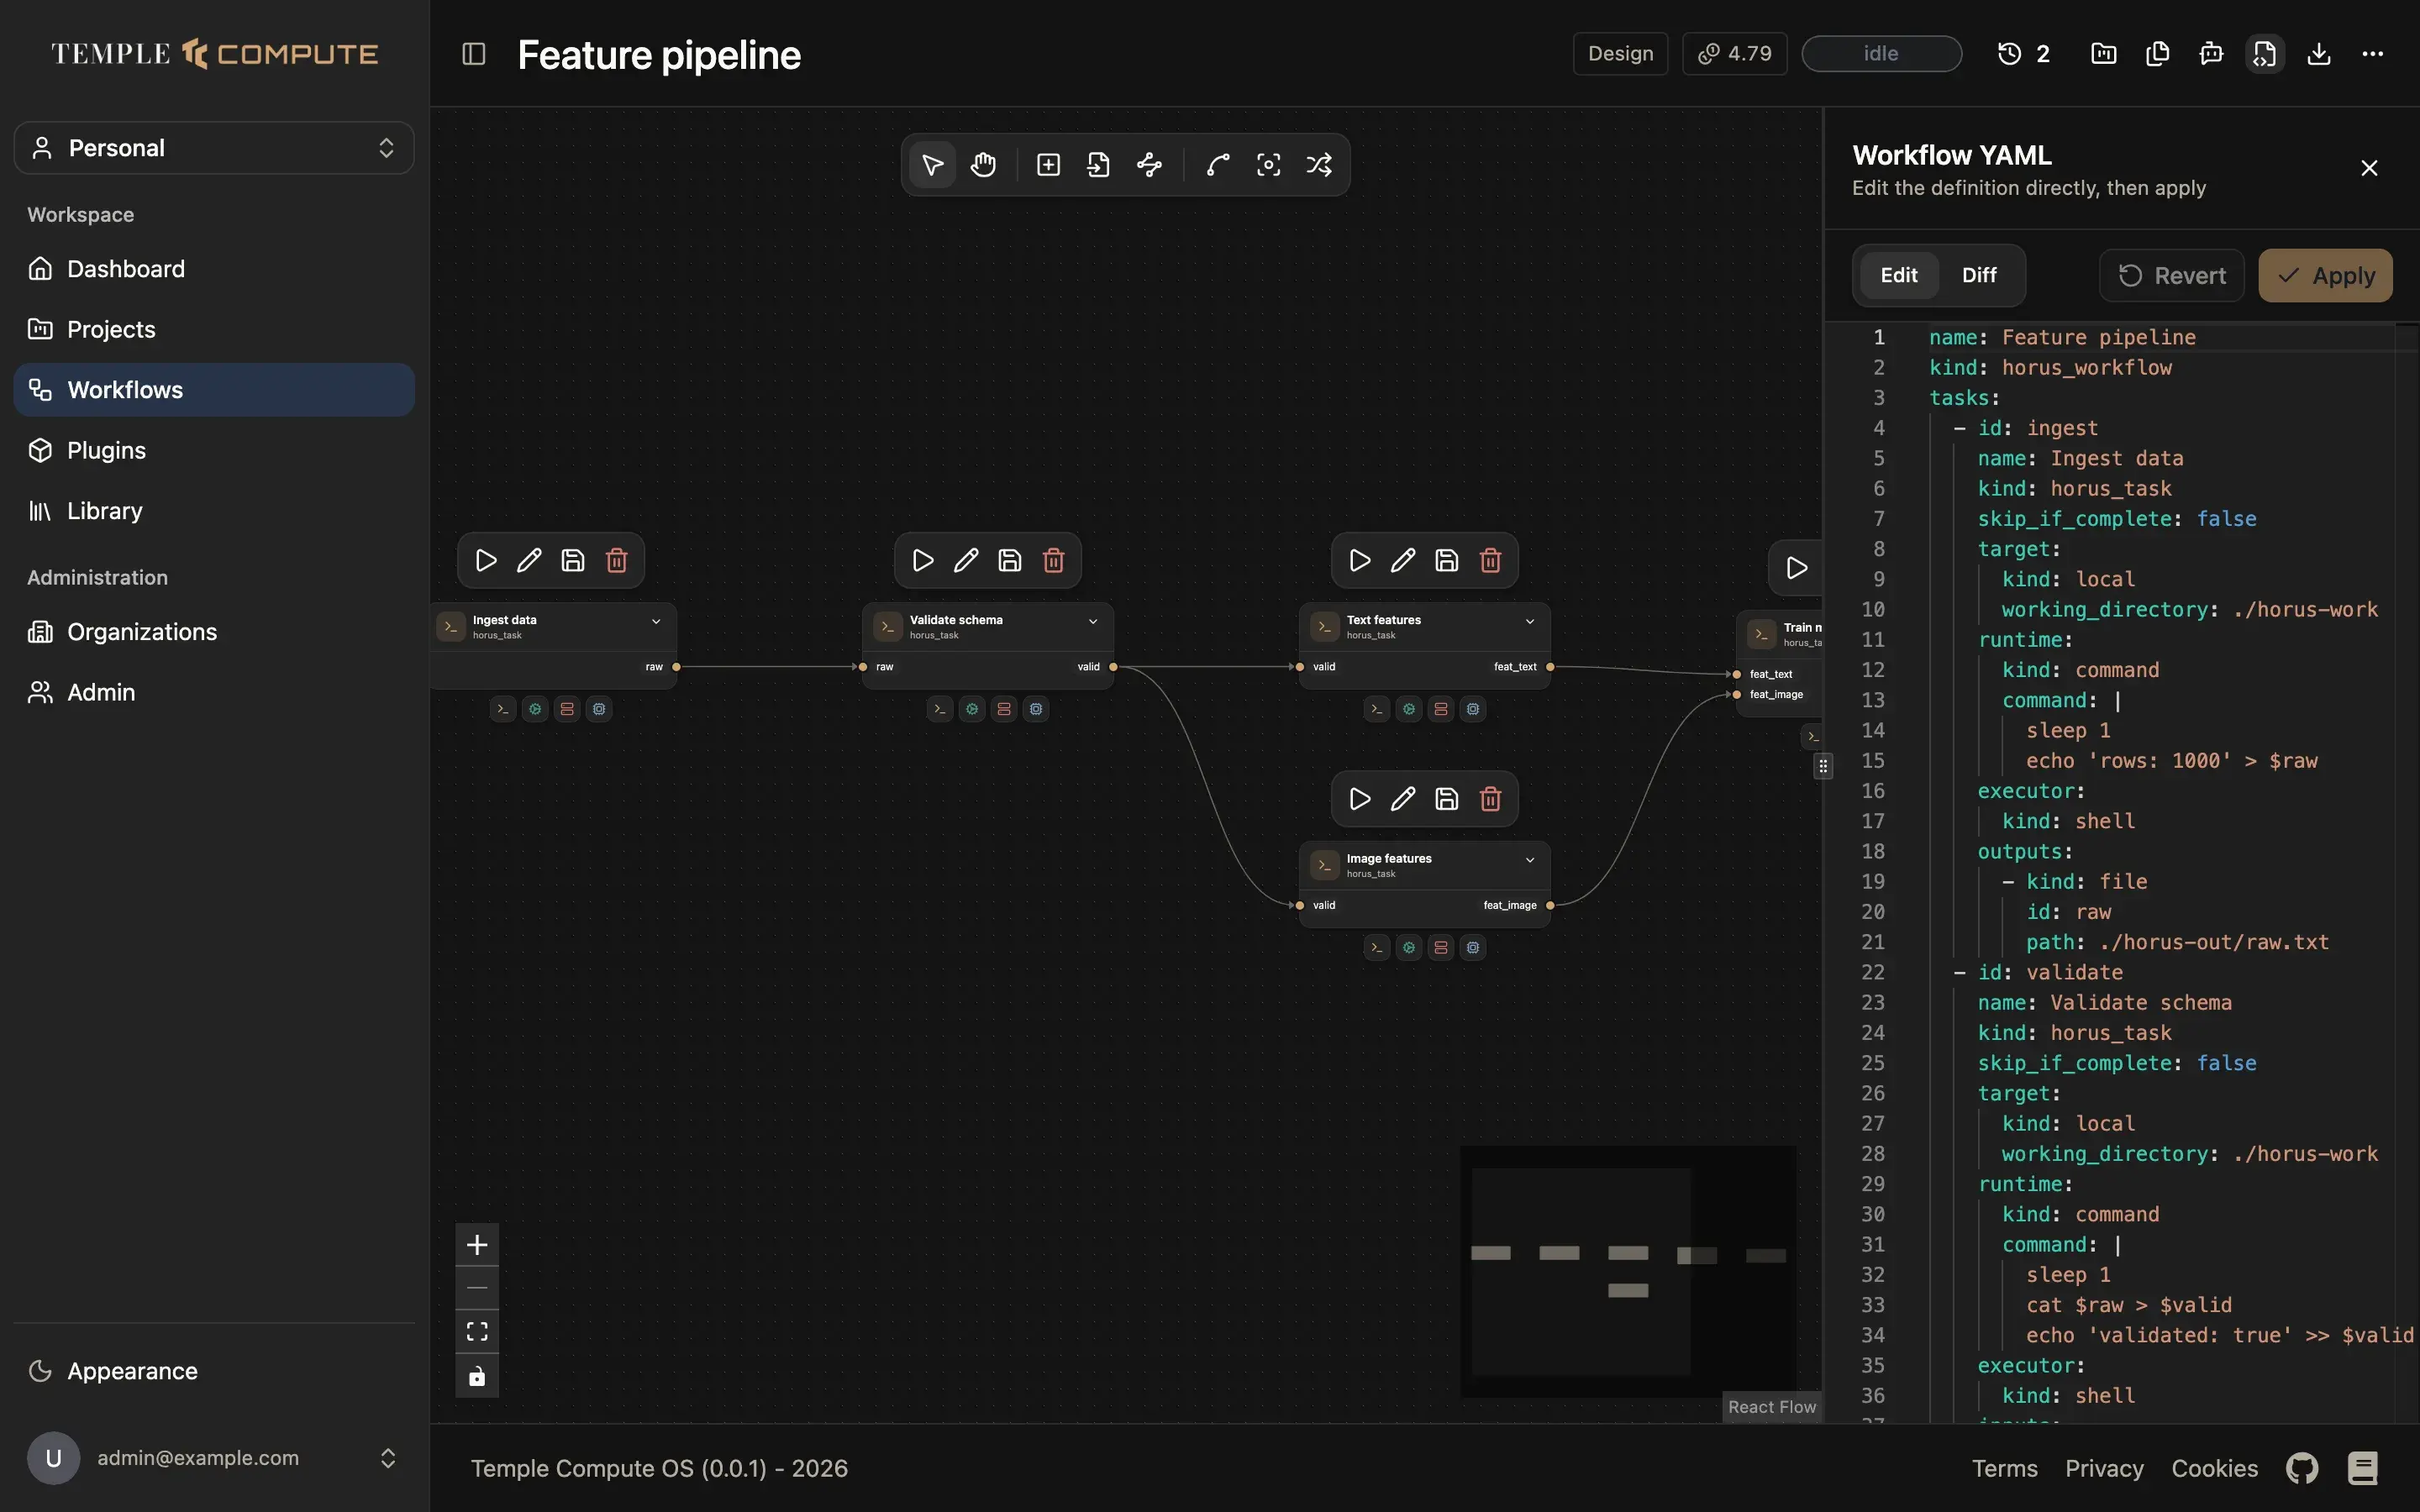Image resolution: width=2420 pixels, height=1512 pixels.
Task: Select the hand pan tool
Action: click(983, 165)
